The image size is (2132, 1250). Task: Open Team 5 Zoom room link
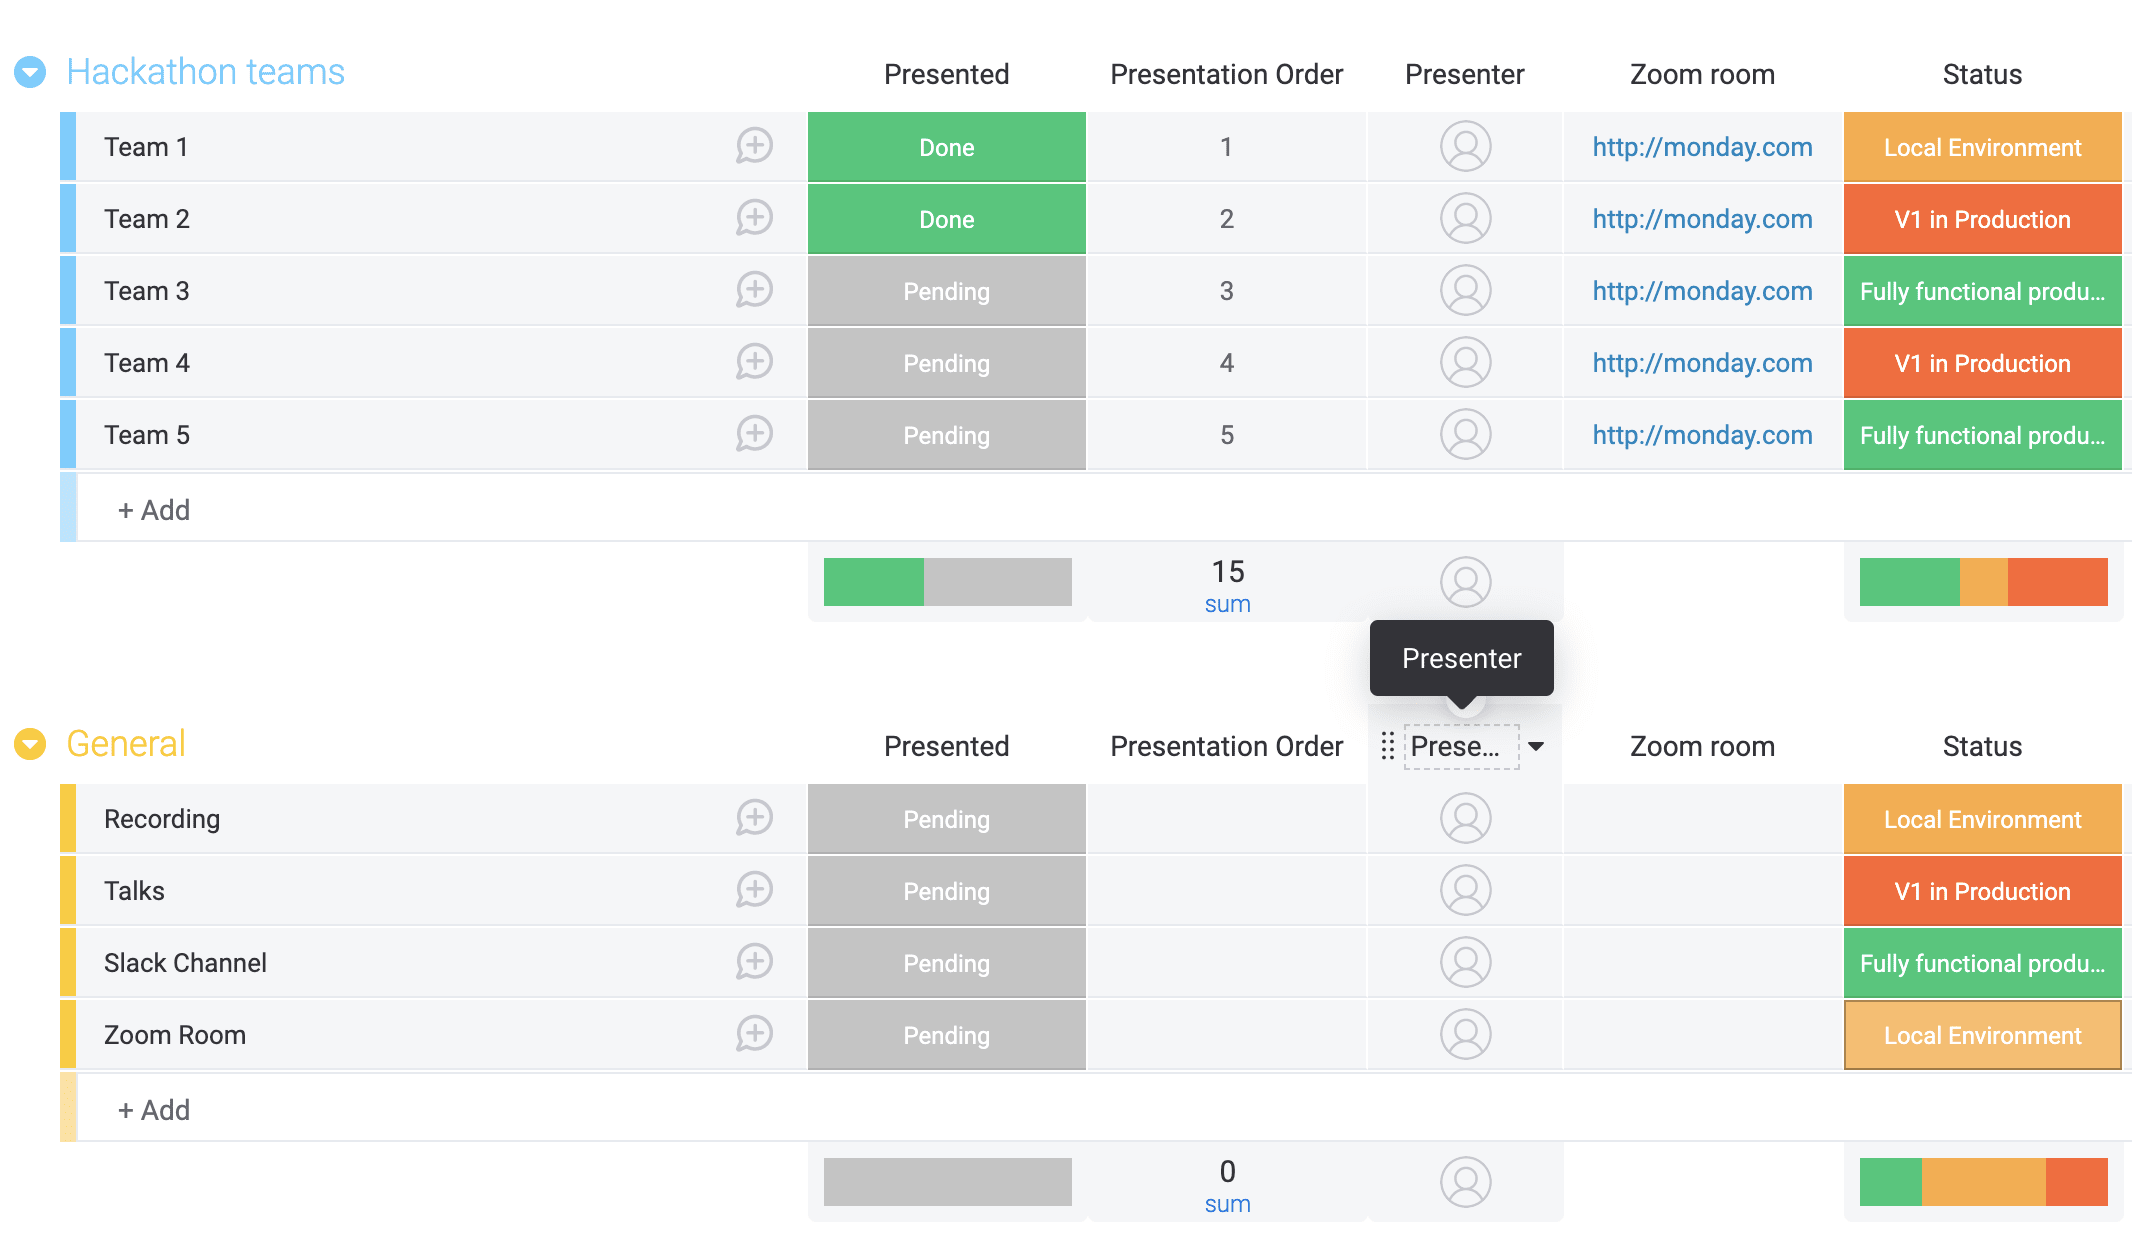click(x=1702, y=435)
